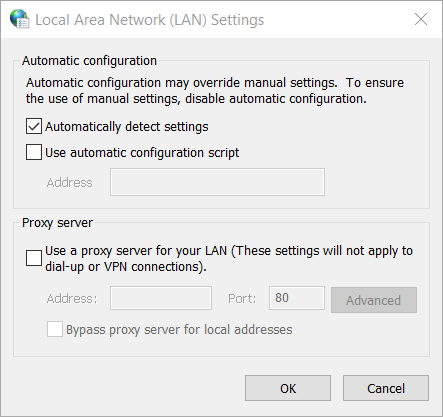Image resolution: width=443 pixels, height=417 pixels.
Task: Click the Local Area Network (LAN) Settings title
Action: (150, 20)
